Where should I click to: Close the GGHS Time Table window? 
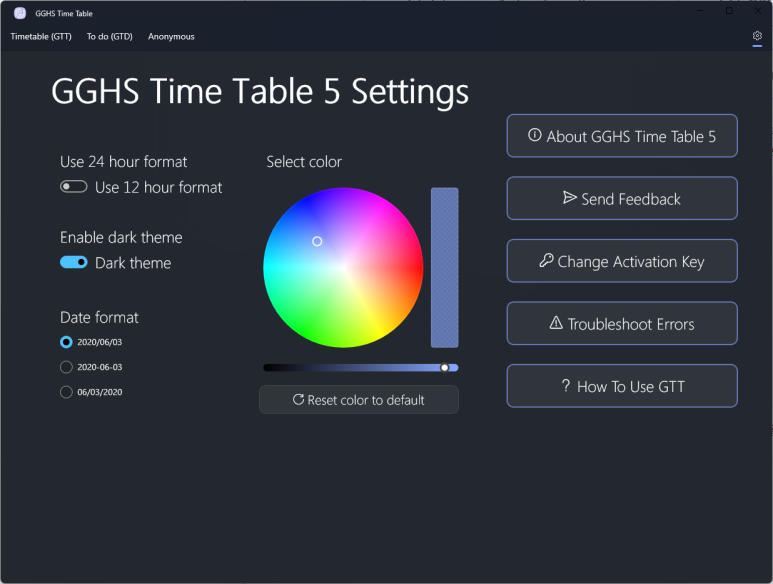[x=758, y=11]
